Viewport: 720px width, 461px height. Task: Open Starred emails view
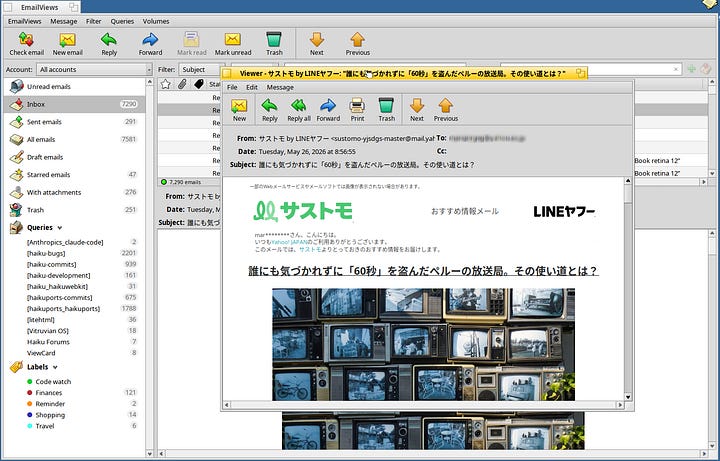(74, 174)
